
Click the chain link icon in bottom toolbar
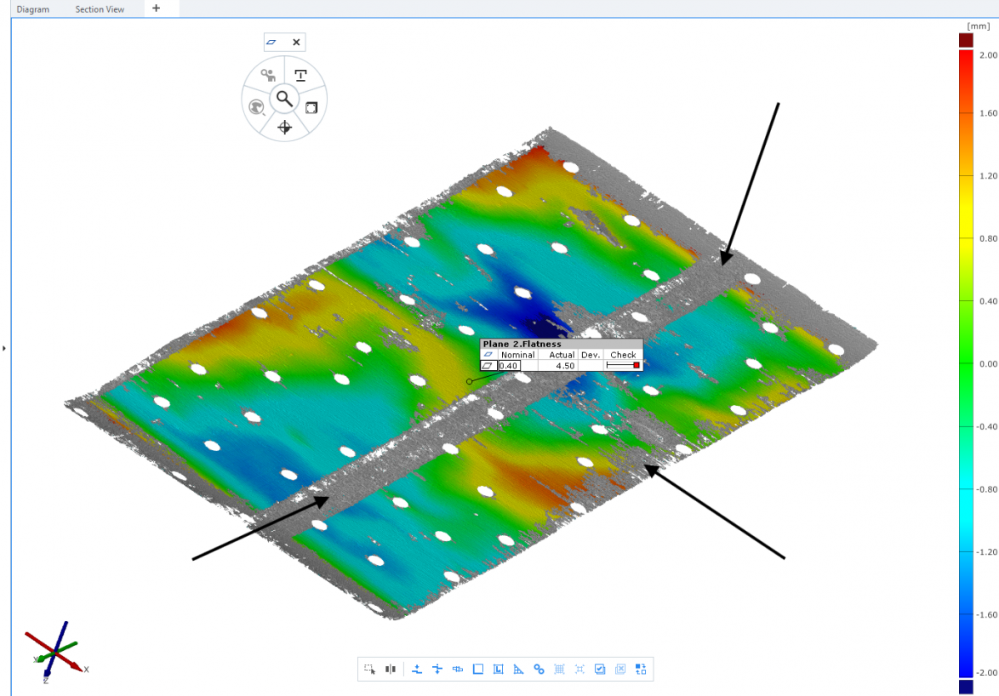[539, 669]
